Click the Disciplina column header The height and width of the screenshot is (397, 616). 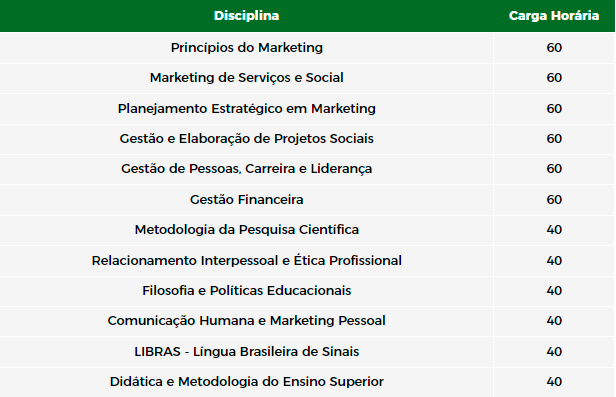click(x=246, y=16)
